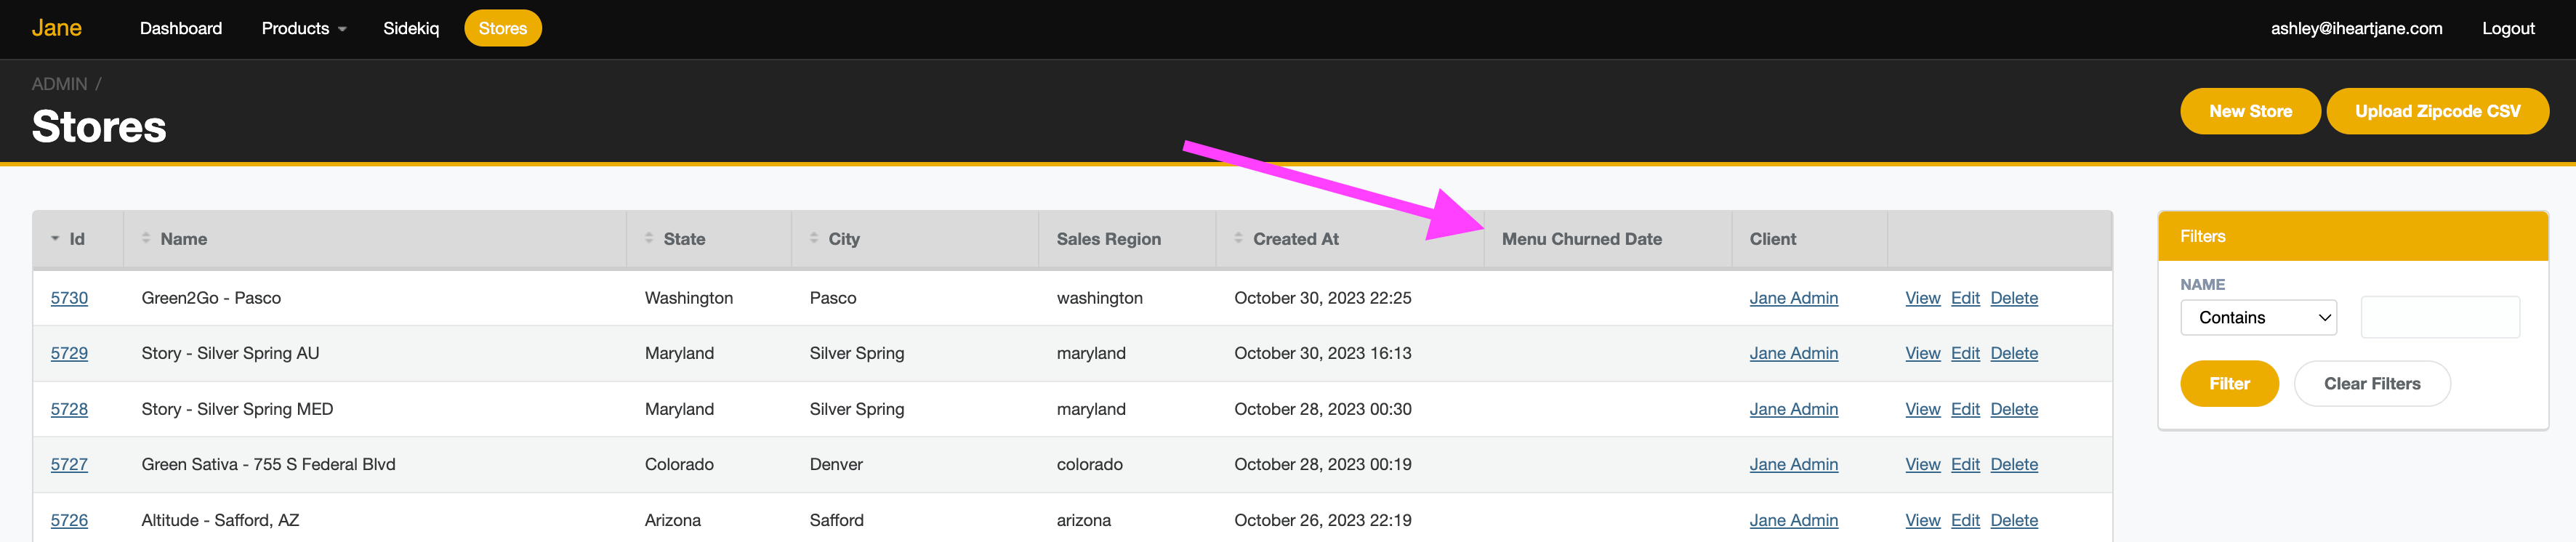Sort stores by City column
This screenshot has width=2576, height=542.
(x=843, y=239)
